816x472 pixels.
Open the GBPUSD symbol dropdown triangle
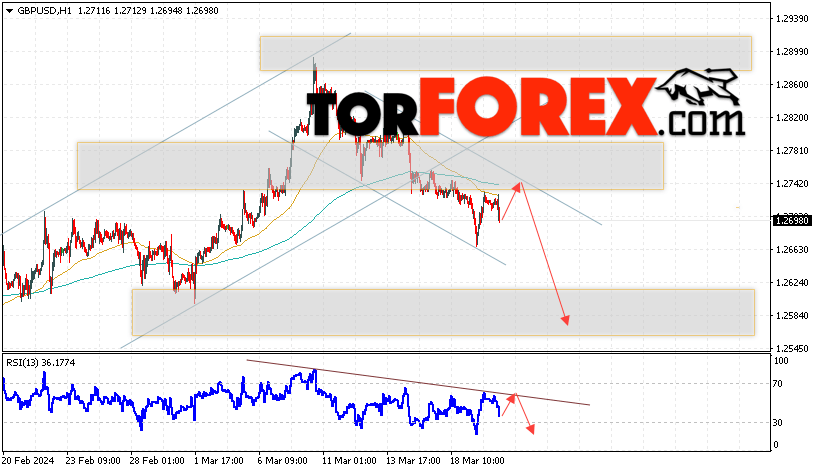9,10
